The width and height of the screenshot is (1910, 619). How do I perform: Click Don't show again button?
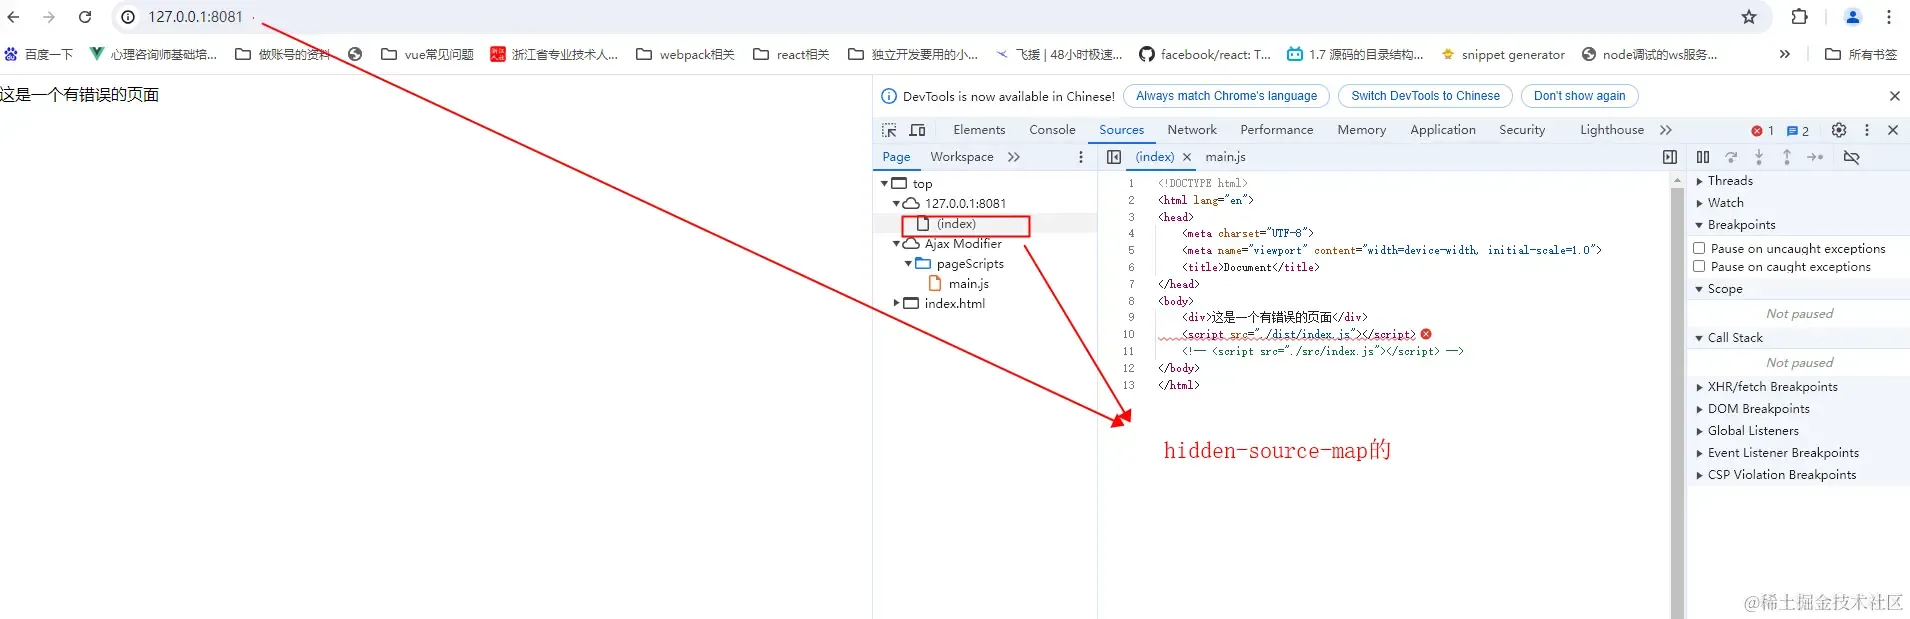pyautogui.click(x=1579, y=96)
